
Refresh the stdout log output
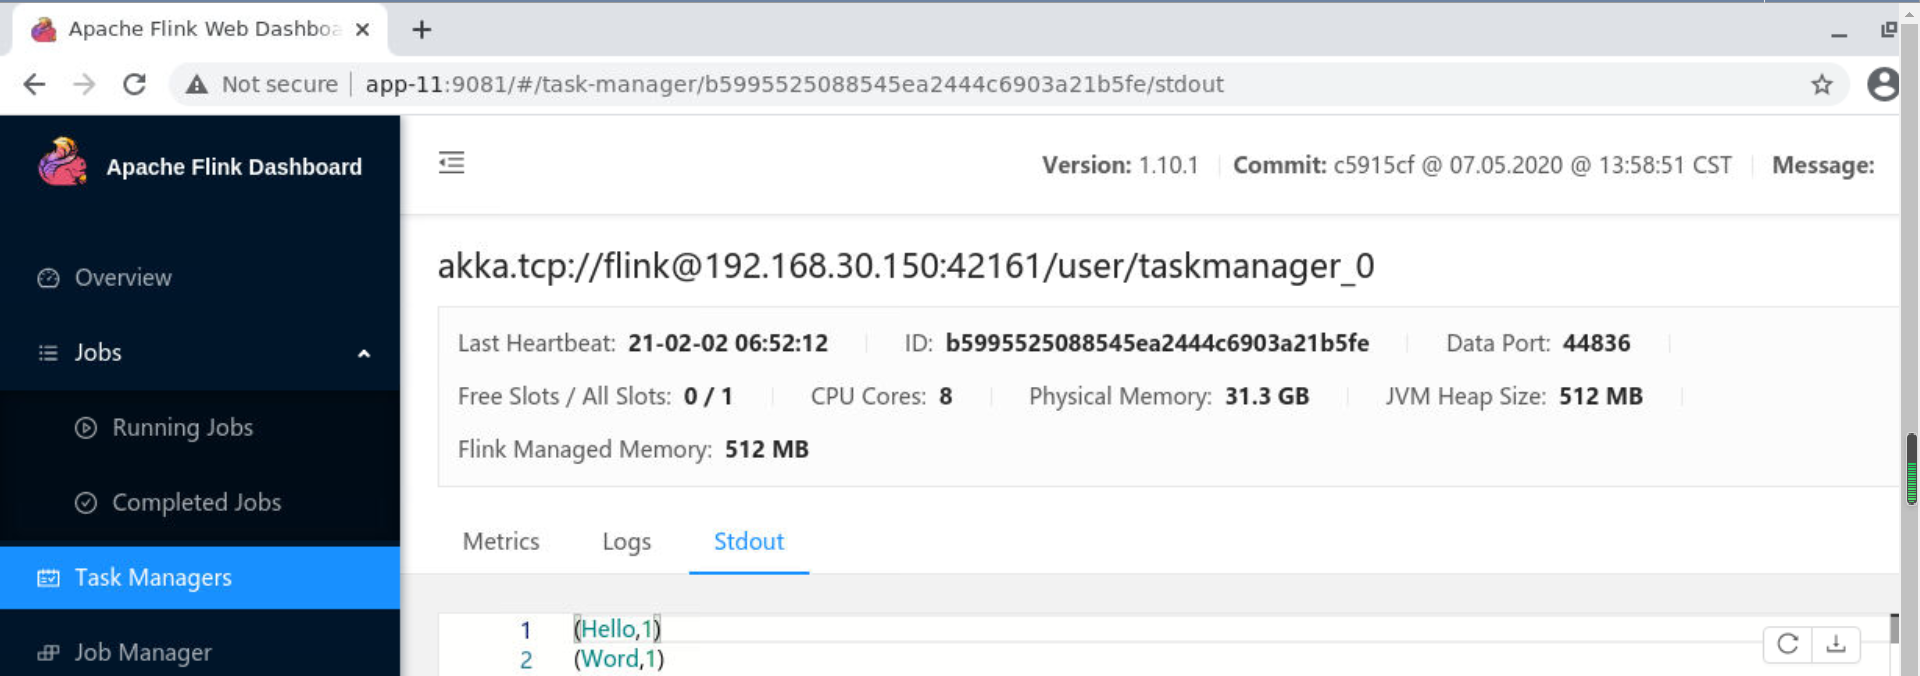tap(1788, 644)
